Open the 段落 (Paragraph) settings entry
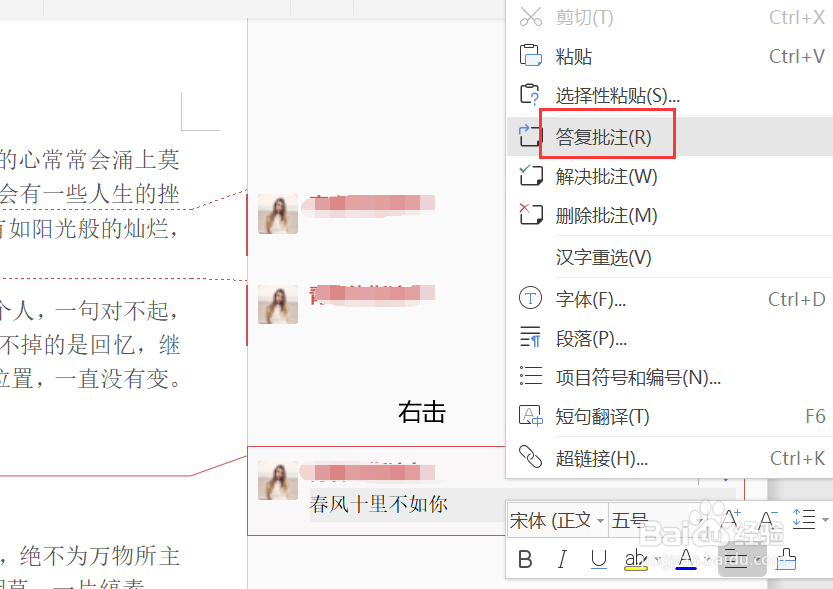 (x=577, y=338)
